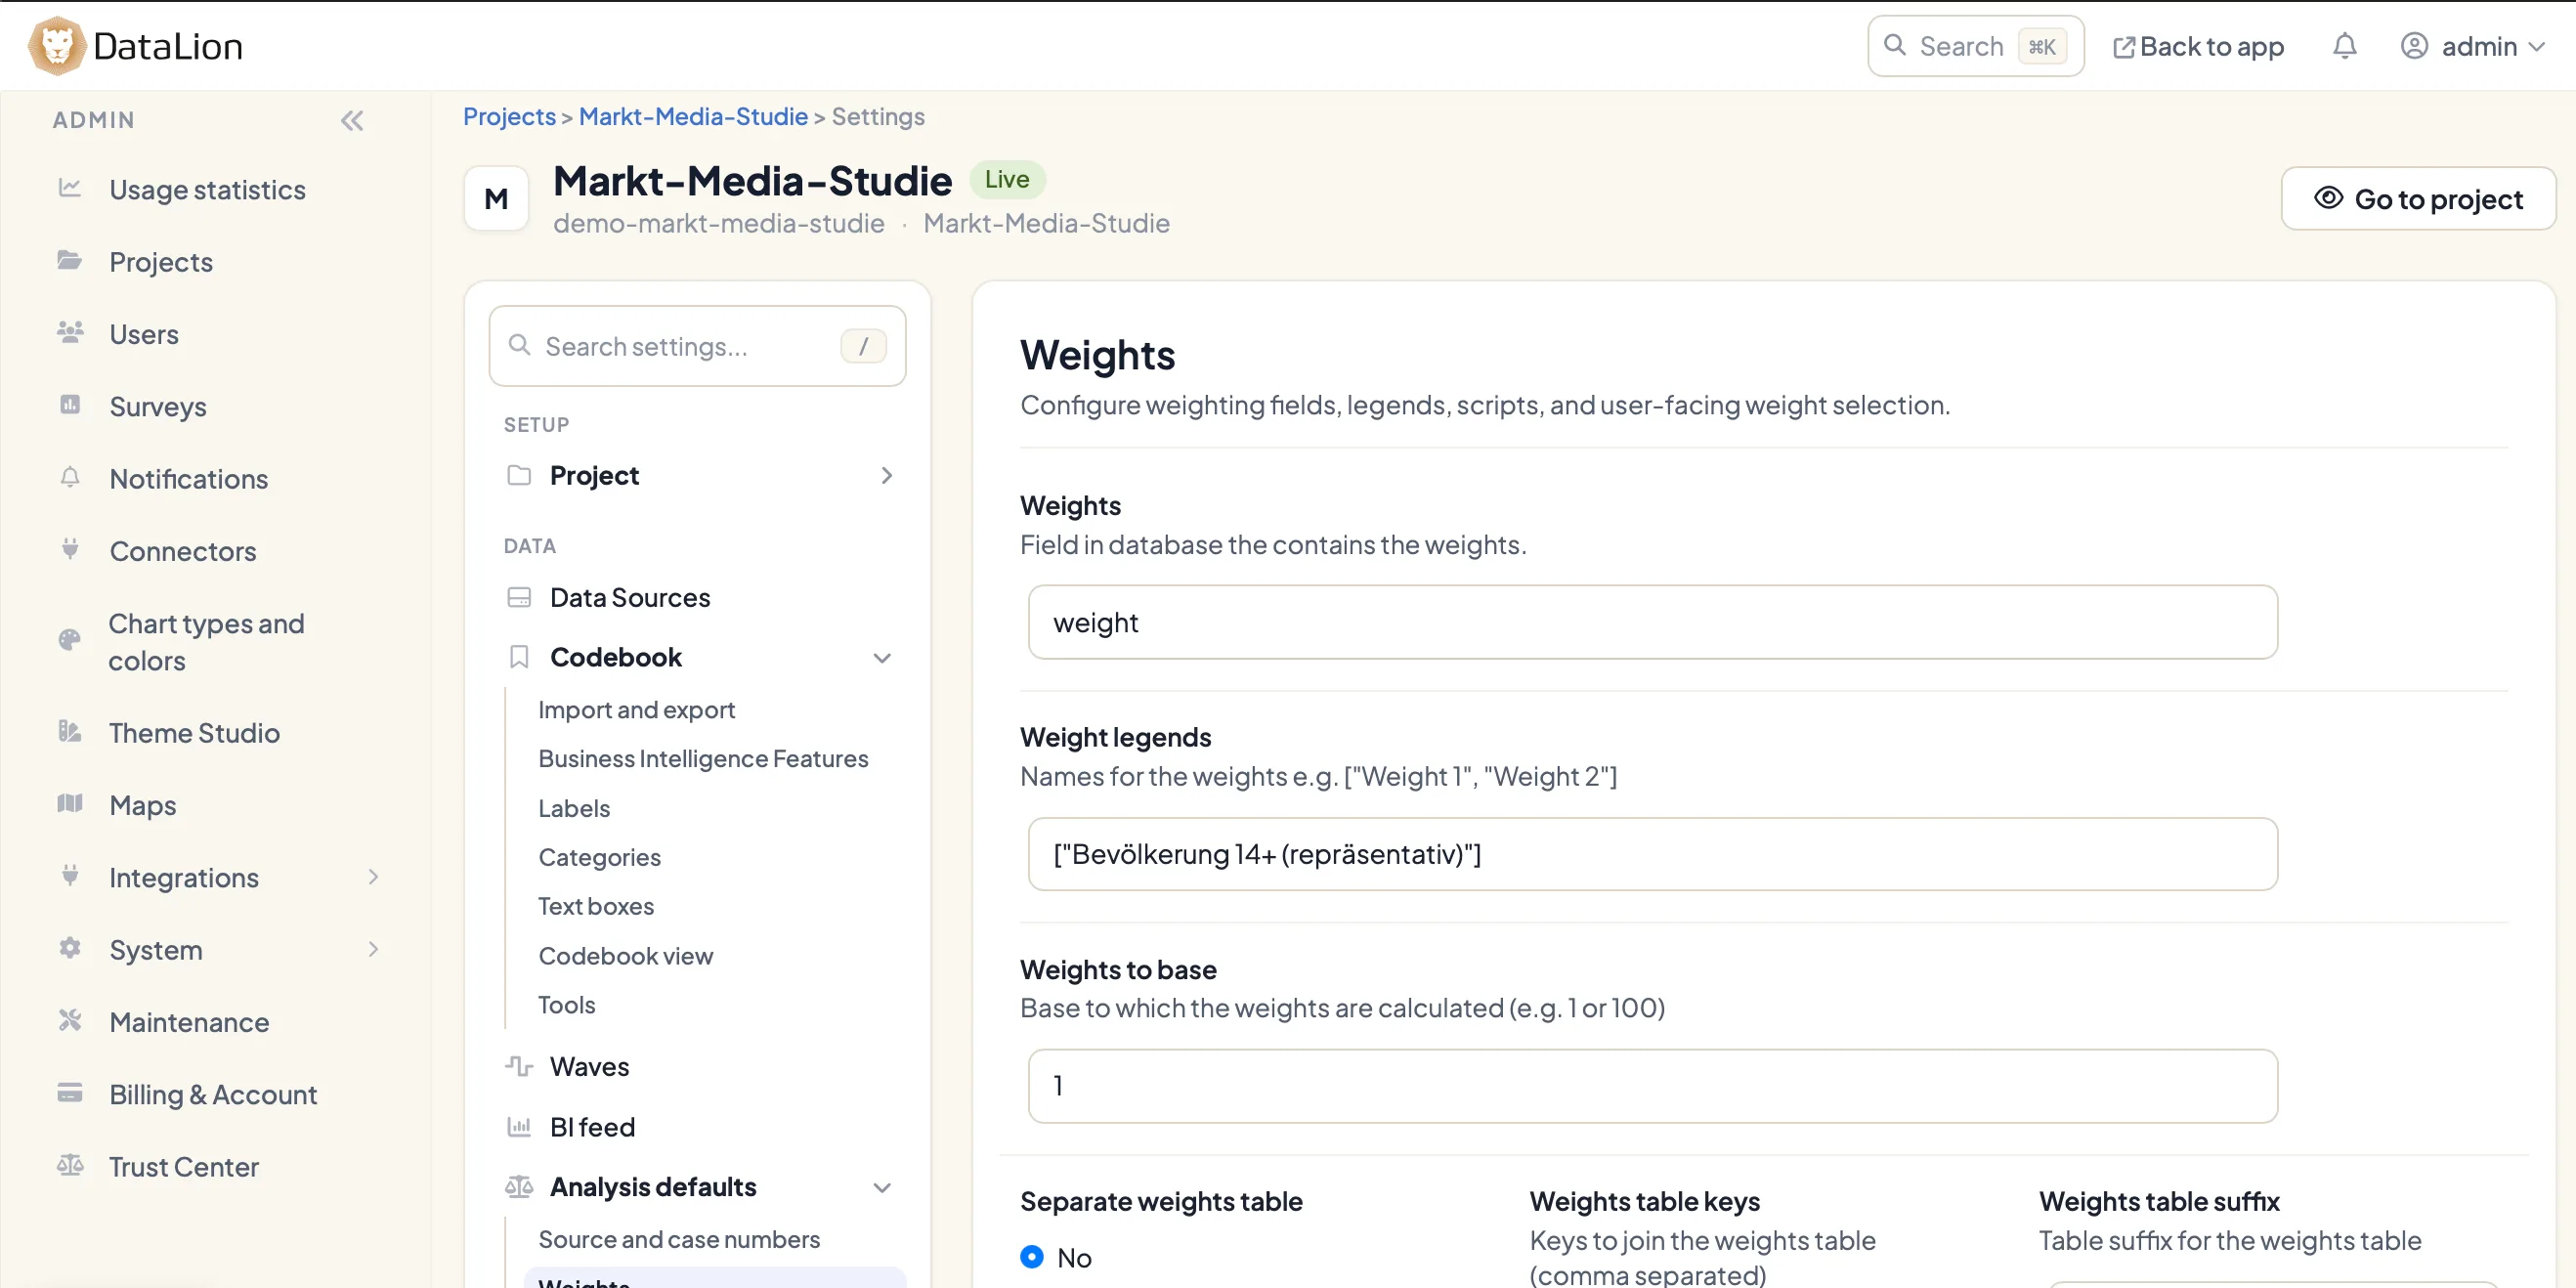Click the BI feed chart icon
2576x1288 pixels.
[x=519, y=1127]
